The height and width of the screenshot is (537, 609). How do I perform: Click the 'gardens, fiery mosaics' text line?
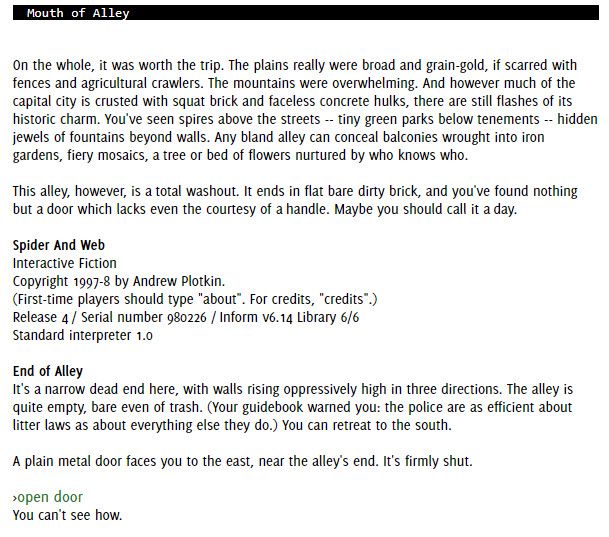tap(240, 155)
